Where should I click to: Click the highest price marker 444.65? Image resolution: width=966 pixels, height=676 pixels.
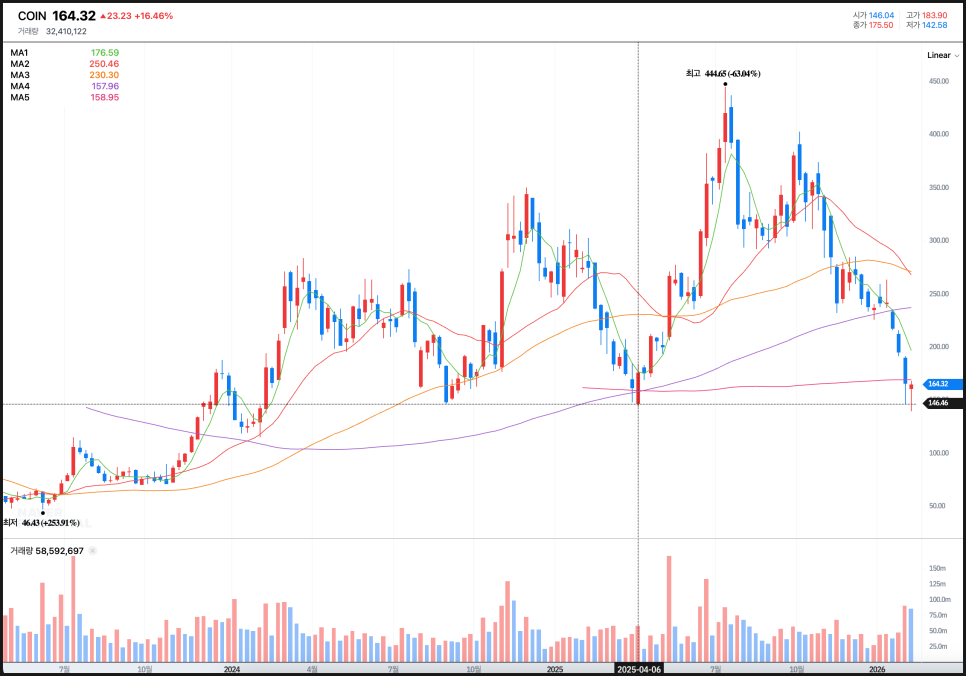[722, 74]
